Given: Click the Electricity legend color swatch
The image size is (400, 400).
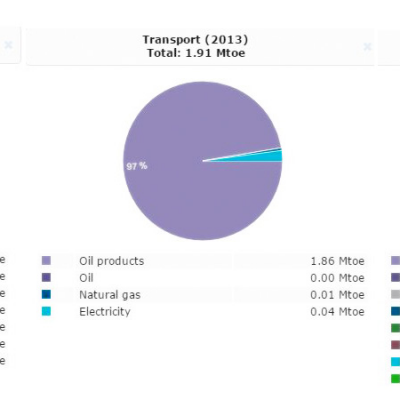Looking at the screenshot, I should point(46,312).
